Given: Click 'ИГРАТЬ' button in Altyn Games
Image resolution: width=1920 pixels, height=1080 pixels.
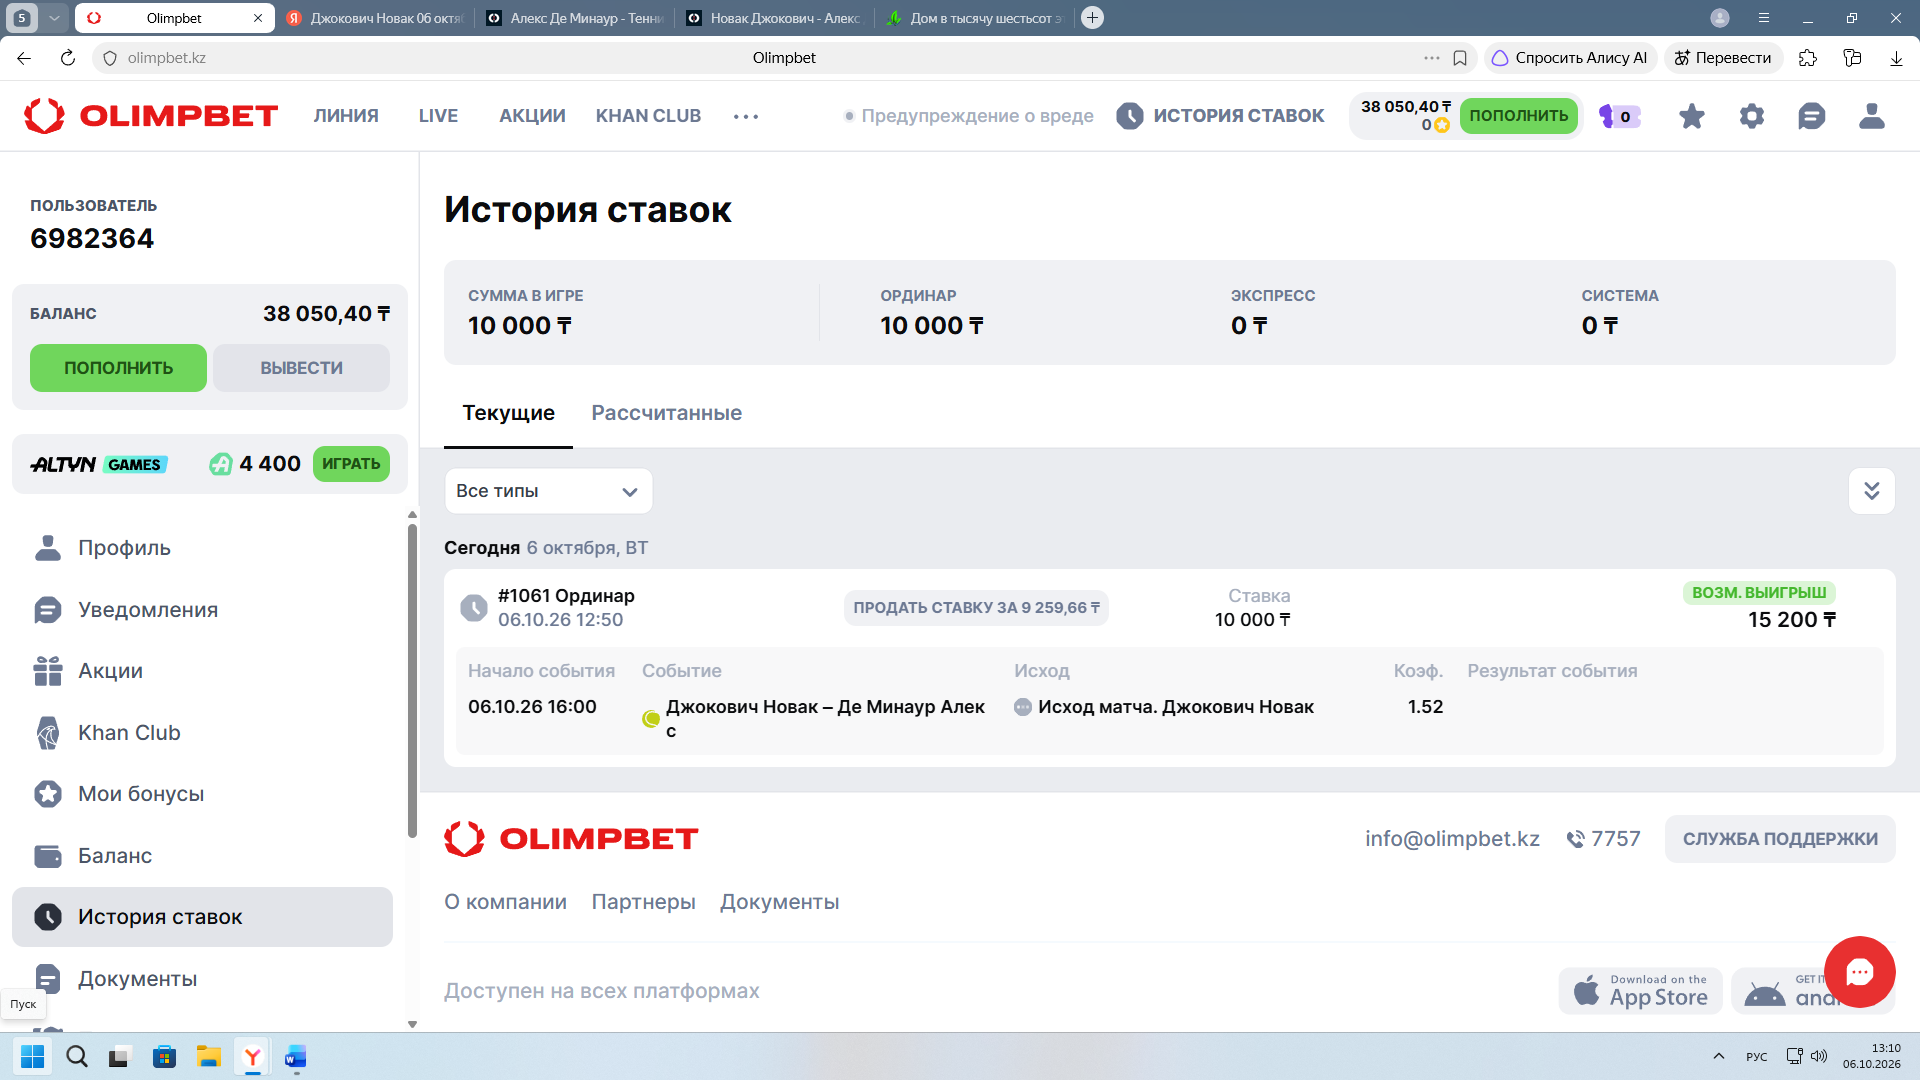Looking at the screenshot, I should [351, 464].
